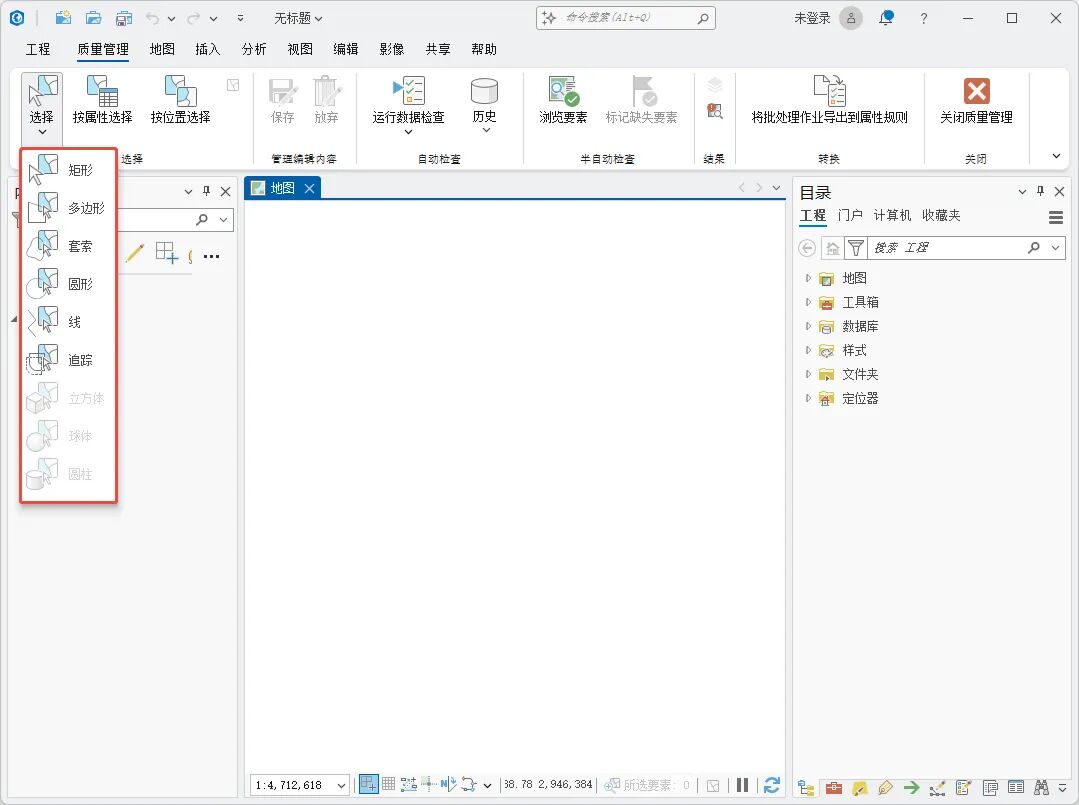
Task: Open catalog hamburger menu
Action: point(1056,217)
